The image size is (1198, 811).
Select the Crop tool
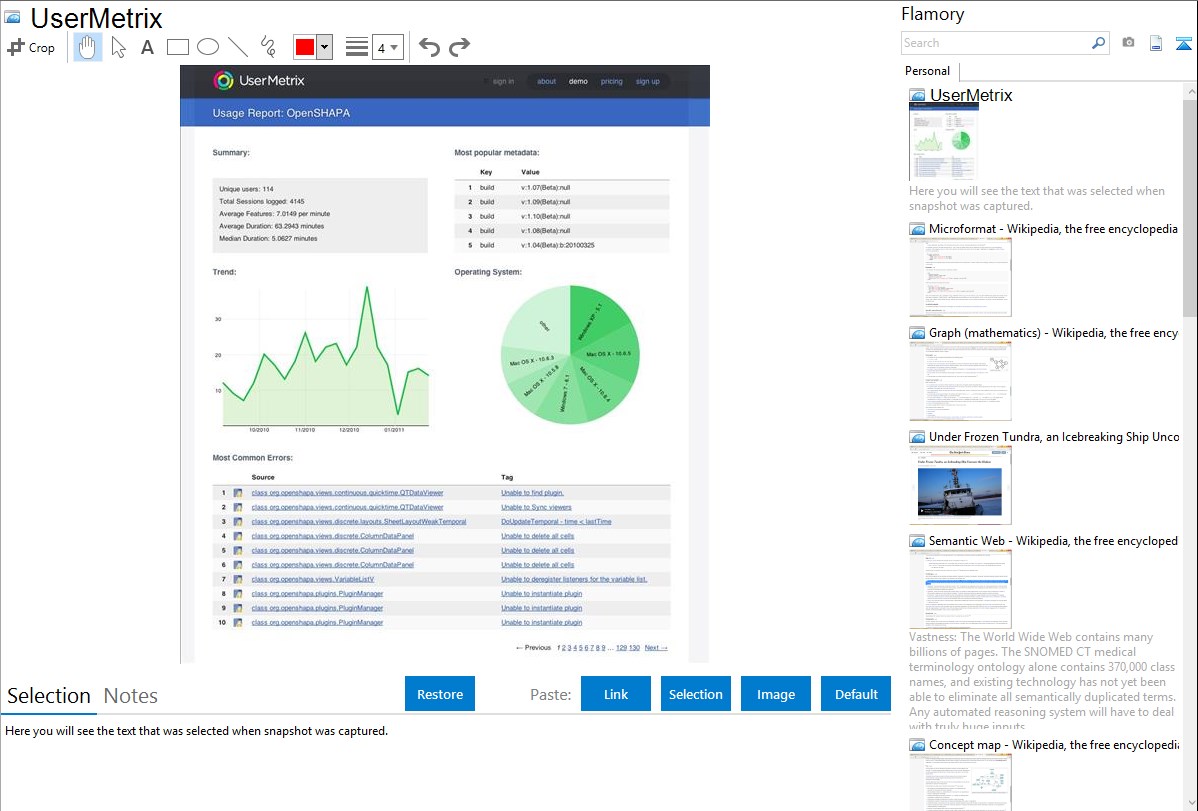point(31,47)
